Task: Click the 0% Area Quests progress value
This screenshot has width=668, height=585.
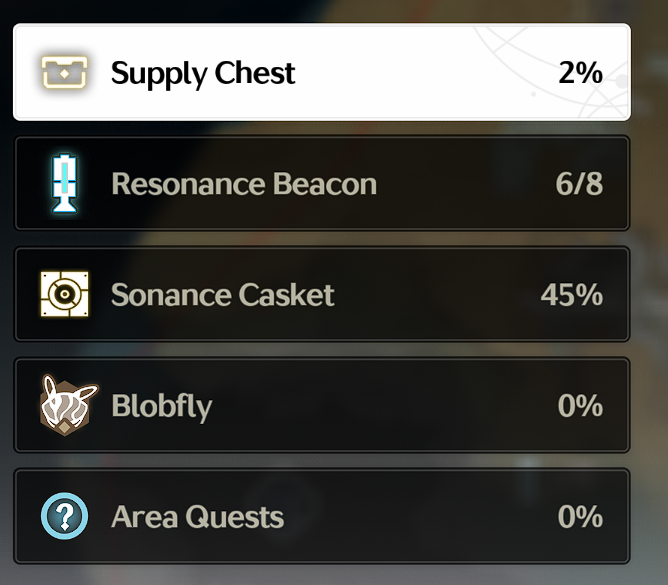Action: (580, 516)
